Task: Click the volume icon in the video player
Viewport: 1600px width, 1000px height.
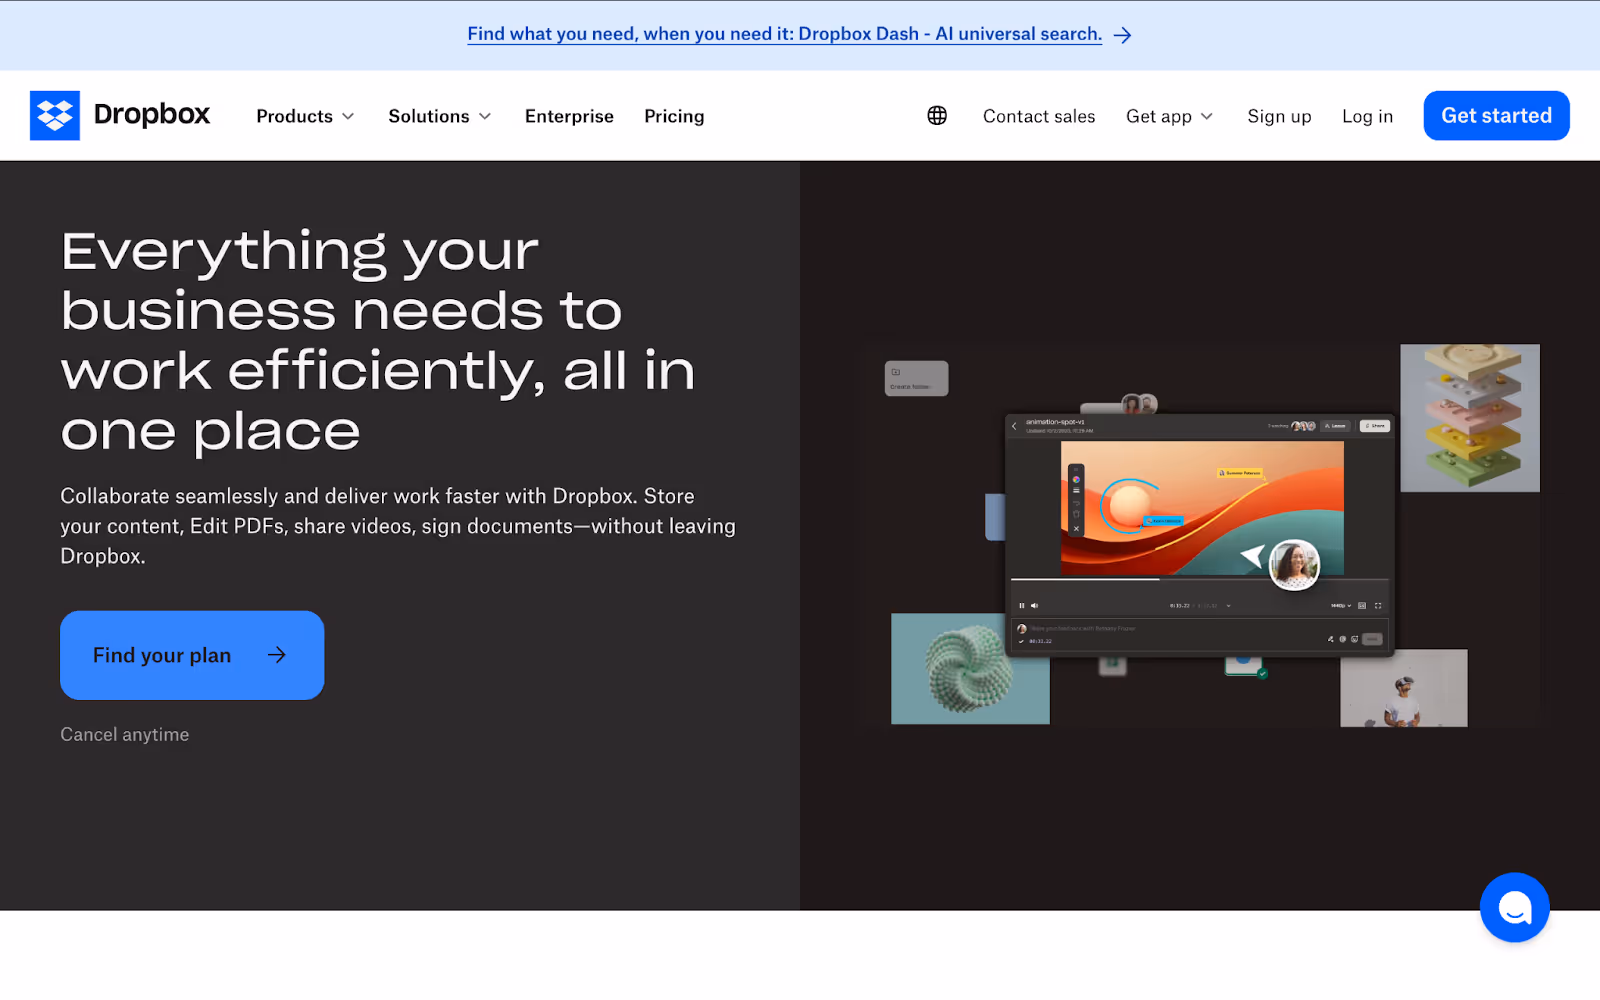Action: tap(1034, 605)
